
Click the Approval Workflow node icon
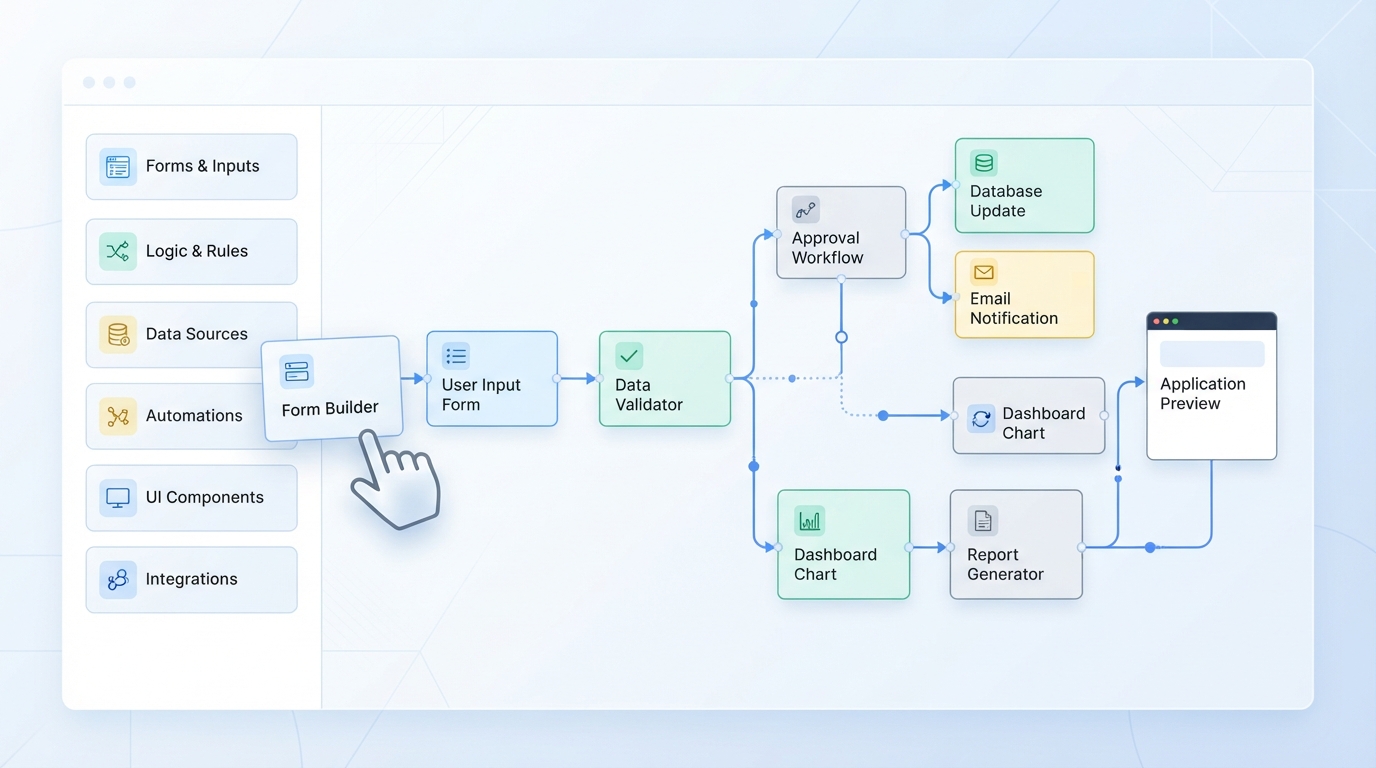pyautogui.click(x=806, y=210)
